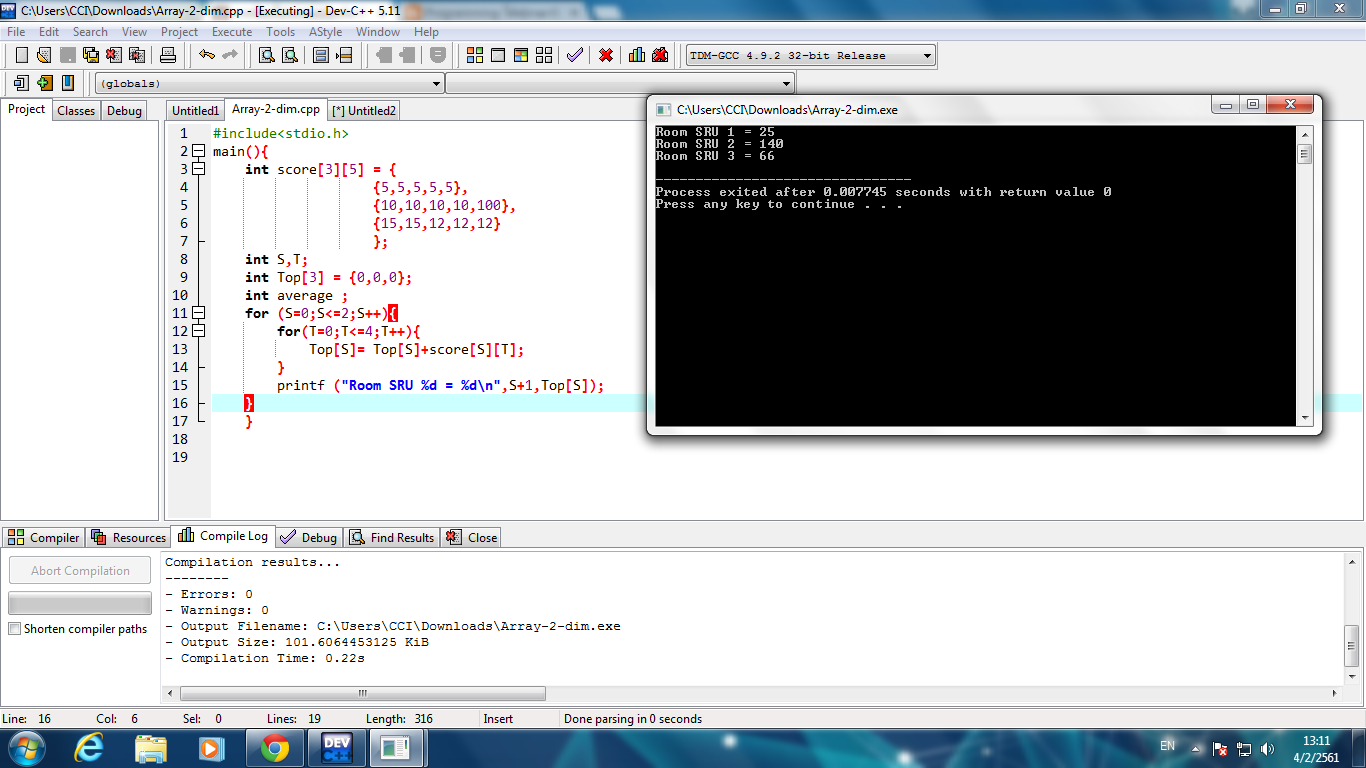The width and height of the screenshot is (1366, 768).
Task: Collapse the inner for loop fold line 12
Action: pos(198,331)
